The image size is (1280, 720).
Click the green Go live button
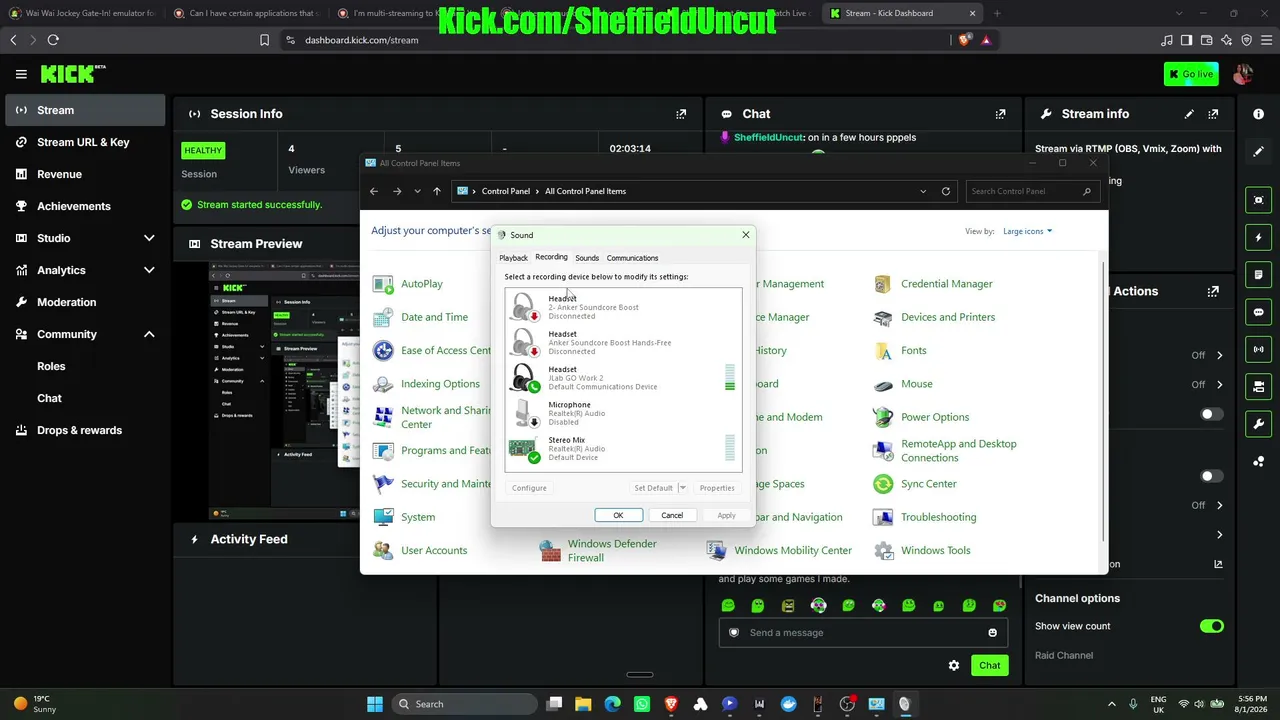click(1191, 74)
